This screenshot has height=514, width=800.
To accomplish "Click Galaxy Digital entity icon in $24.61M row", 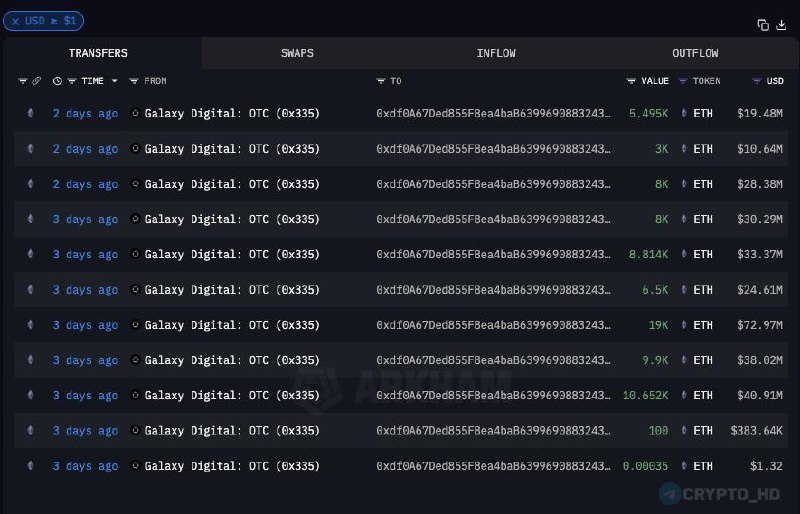I will (135, 289).
